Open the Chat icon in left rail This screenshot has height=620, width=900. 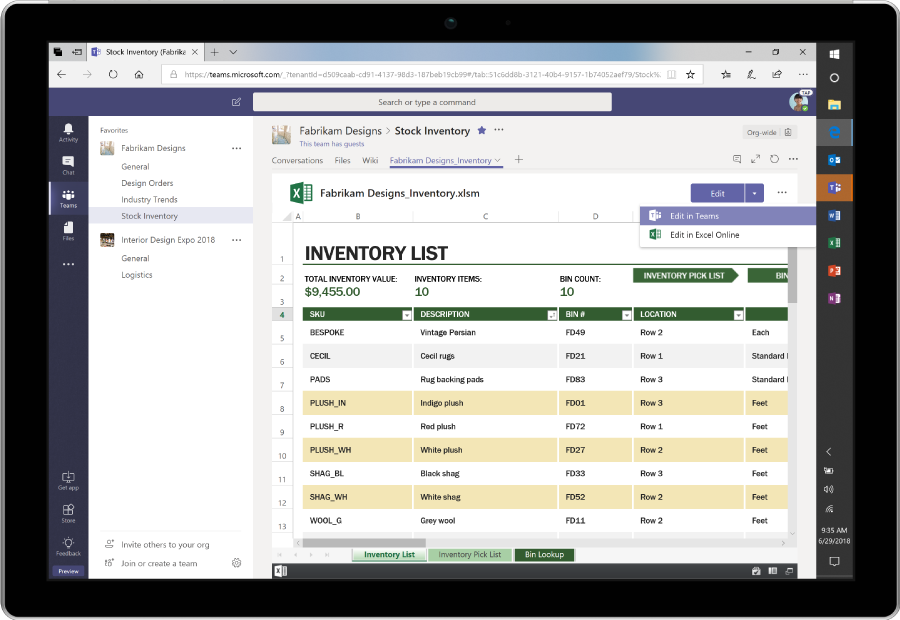(x=68, y=164)
